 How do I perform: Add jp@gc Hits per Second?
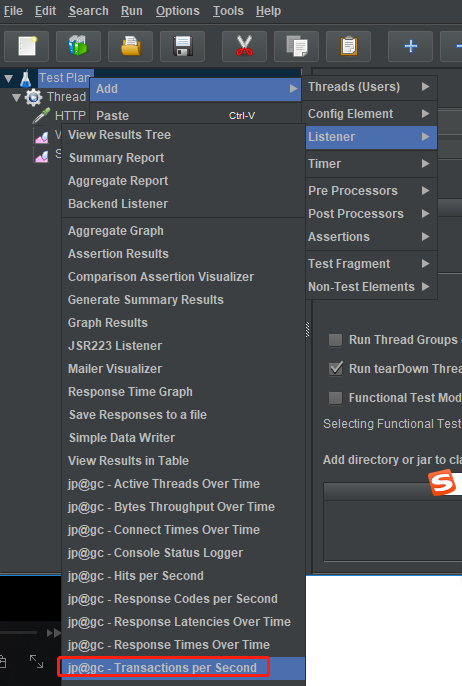click(x=183, y=576)
